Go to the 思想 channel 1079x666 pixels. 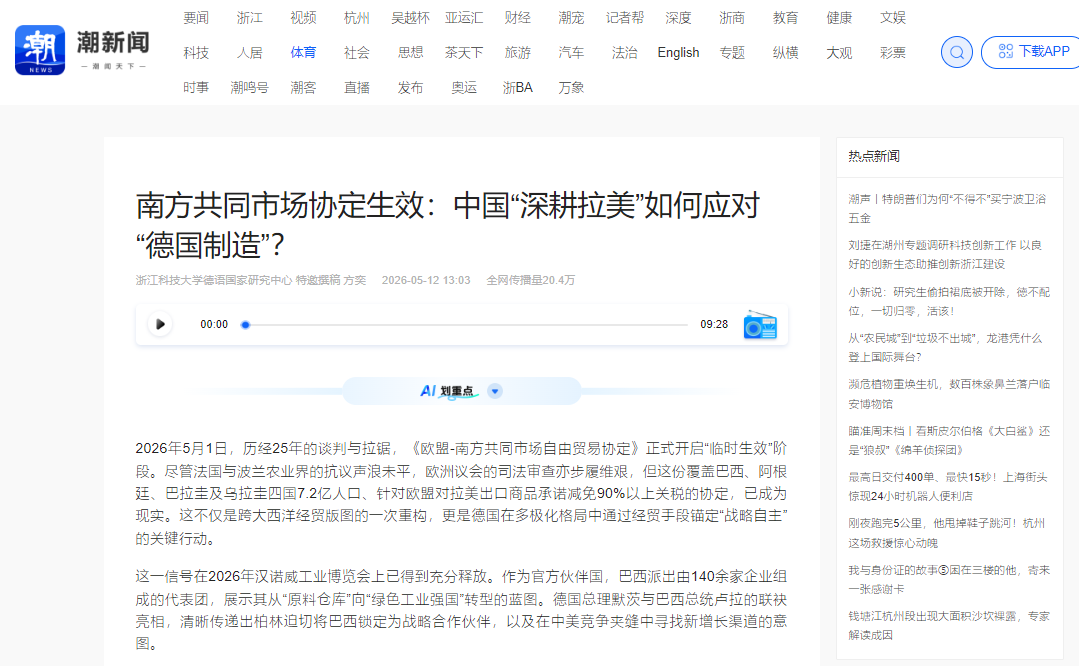[x=410, y=53]
